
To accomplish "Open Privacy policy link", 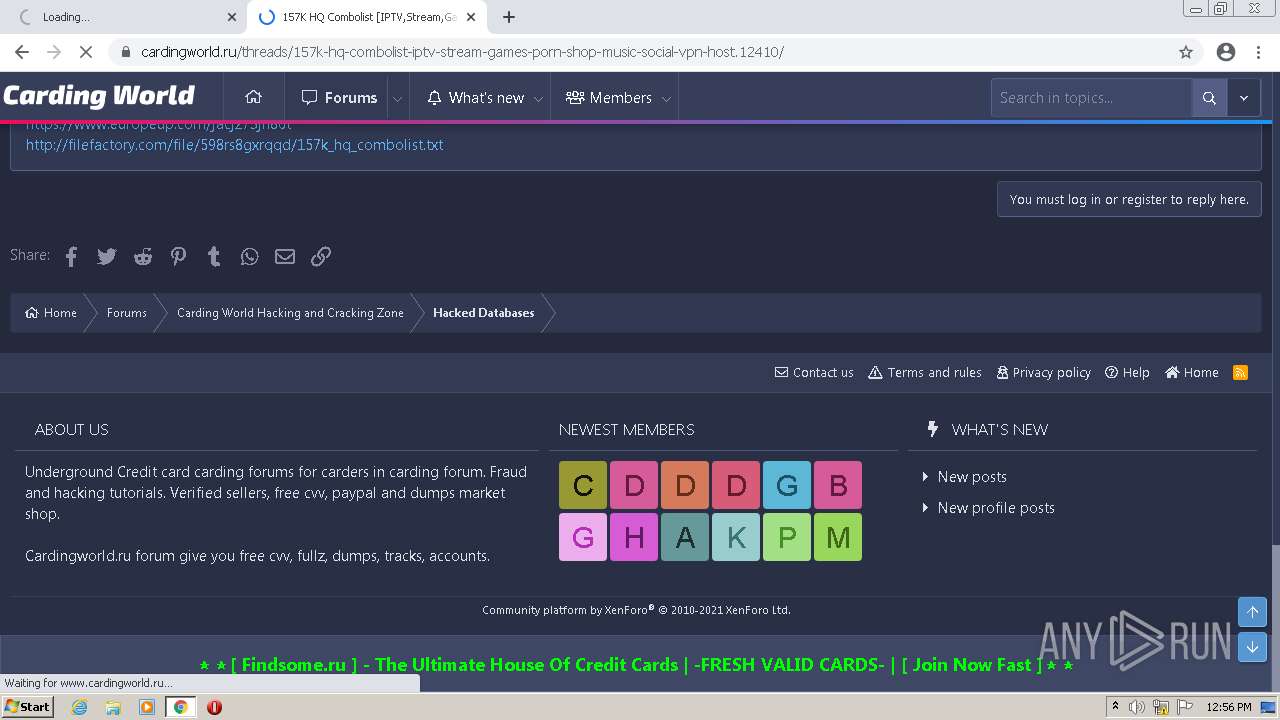I will pyautogui.click(x=1043, y=372).
